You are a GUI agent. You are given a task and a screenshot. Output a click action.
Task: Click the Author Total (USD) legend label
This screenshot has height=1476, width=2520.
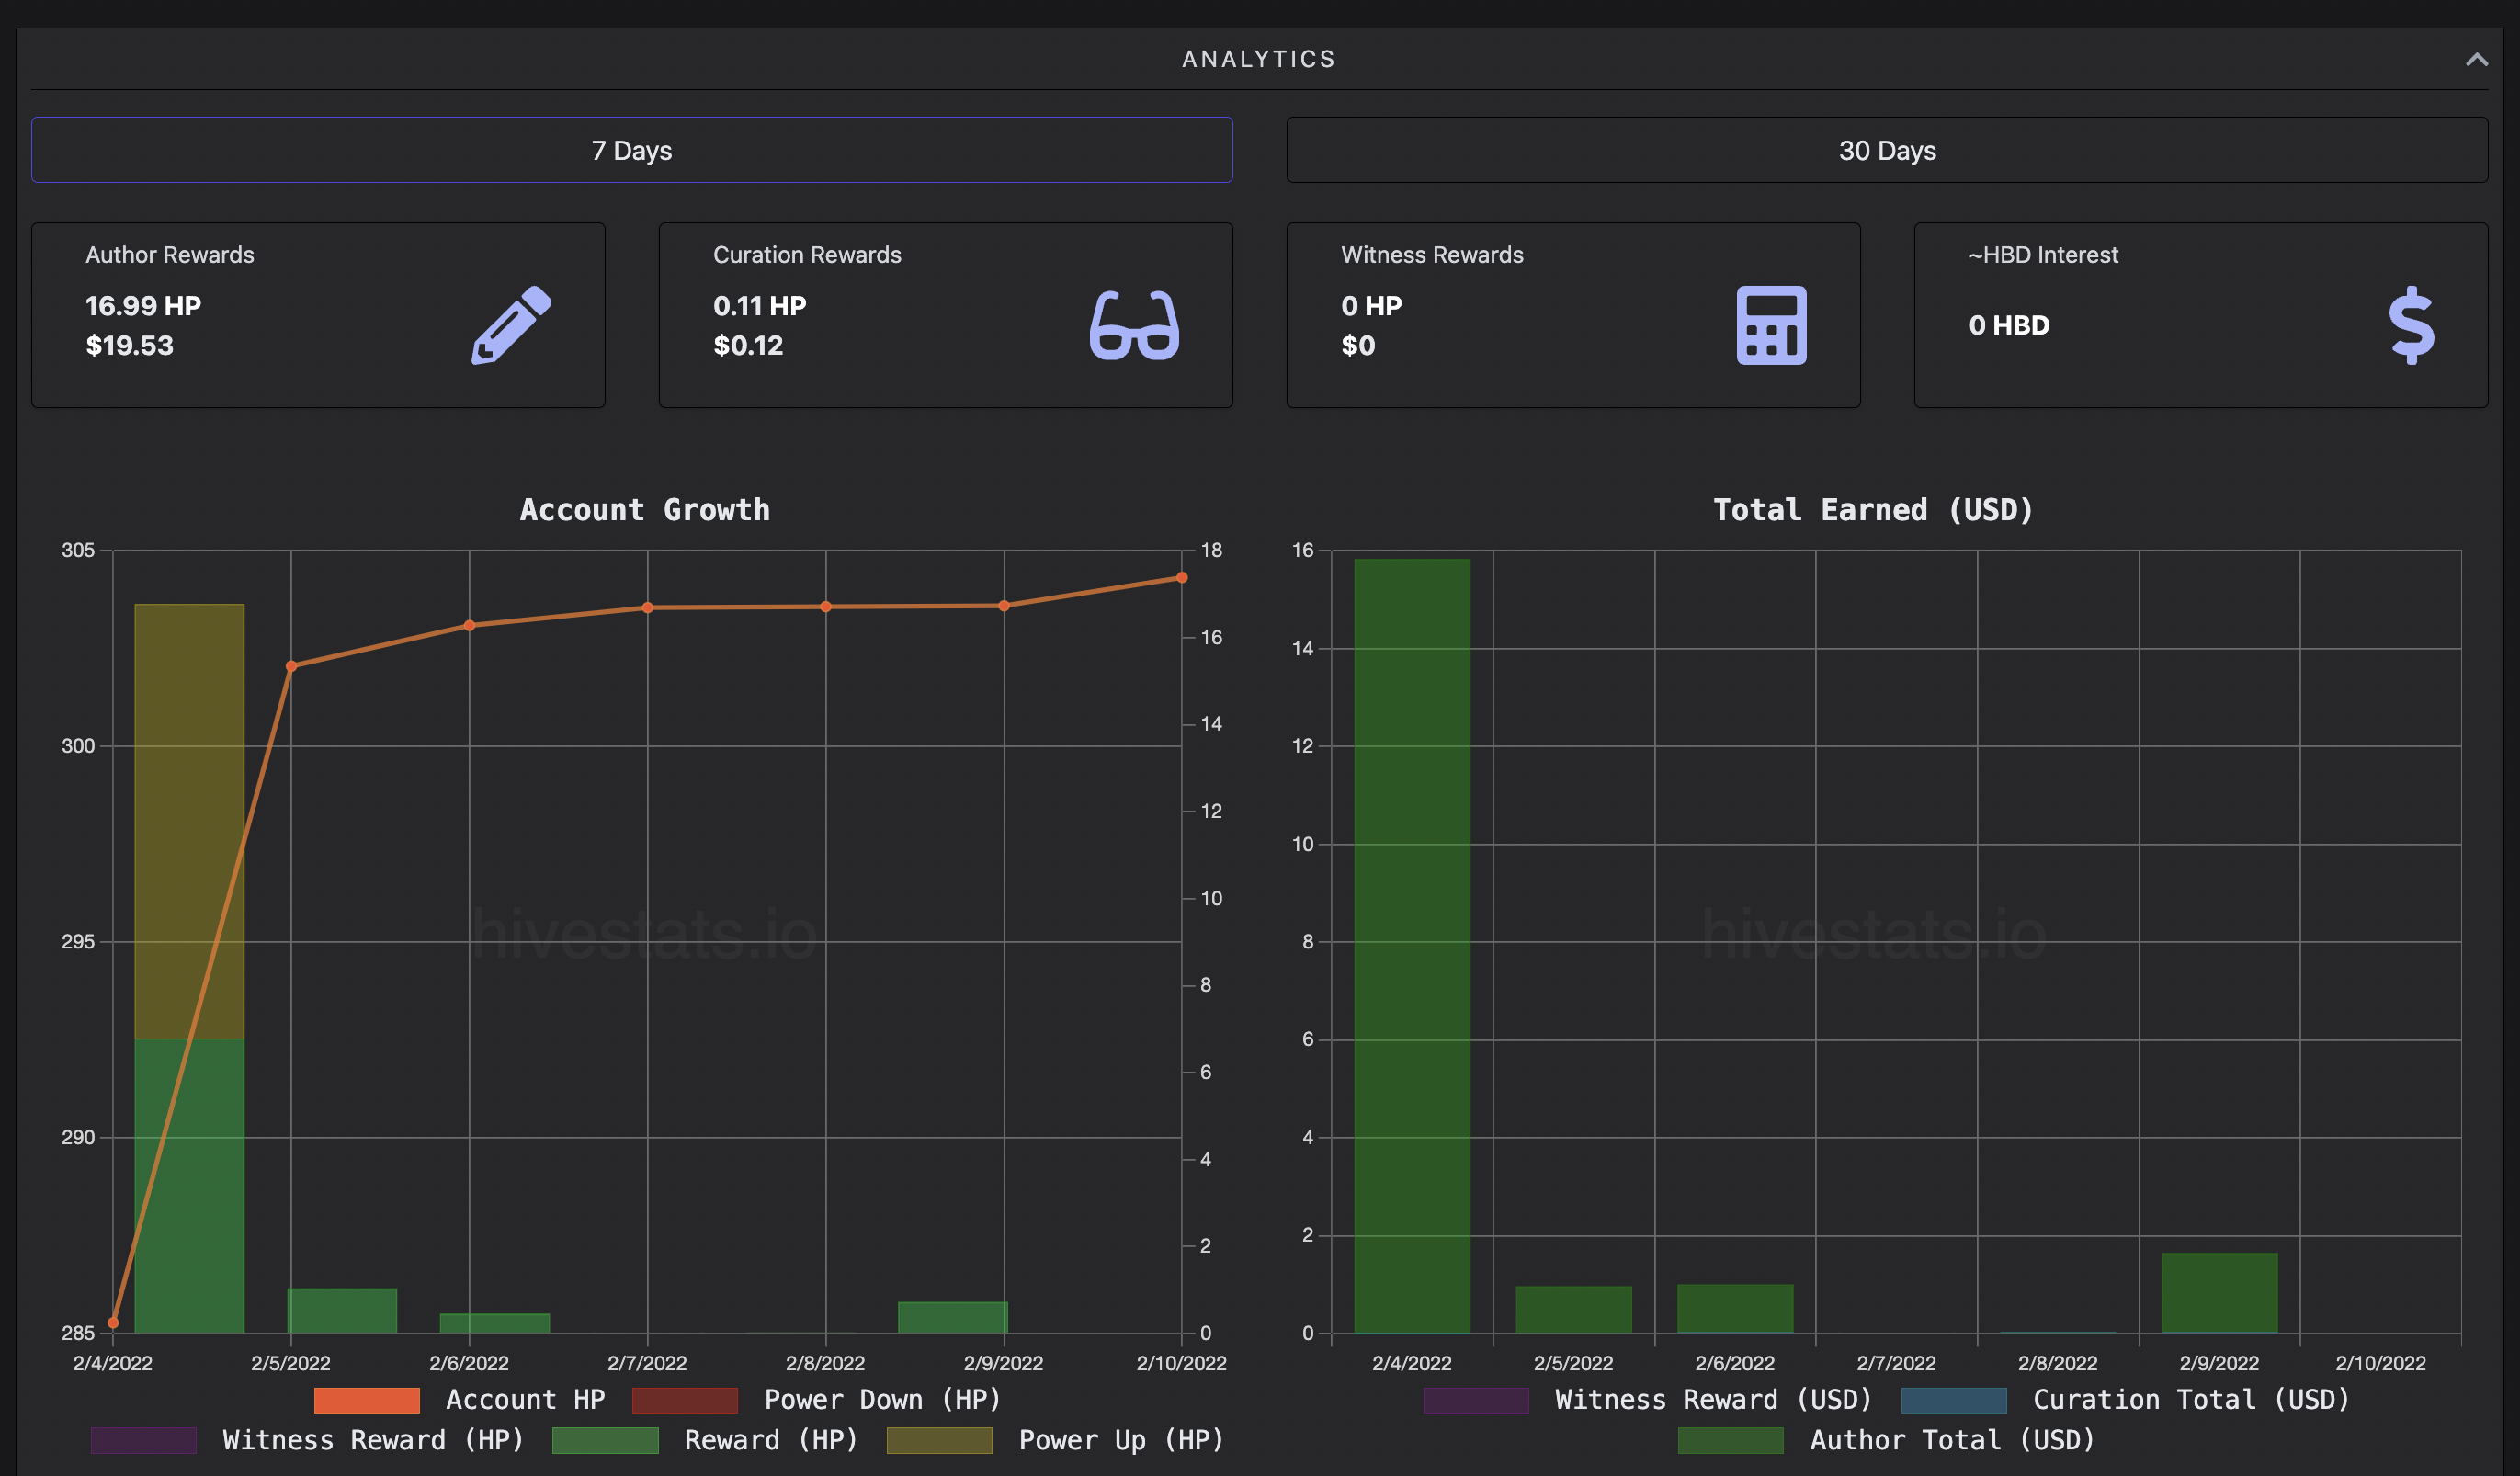click(x=1952, y=1440)
